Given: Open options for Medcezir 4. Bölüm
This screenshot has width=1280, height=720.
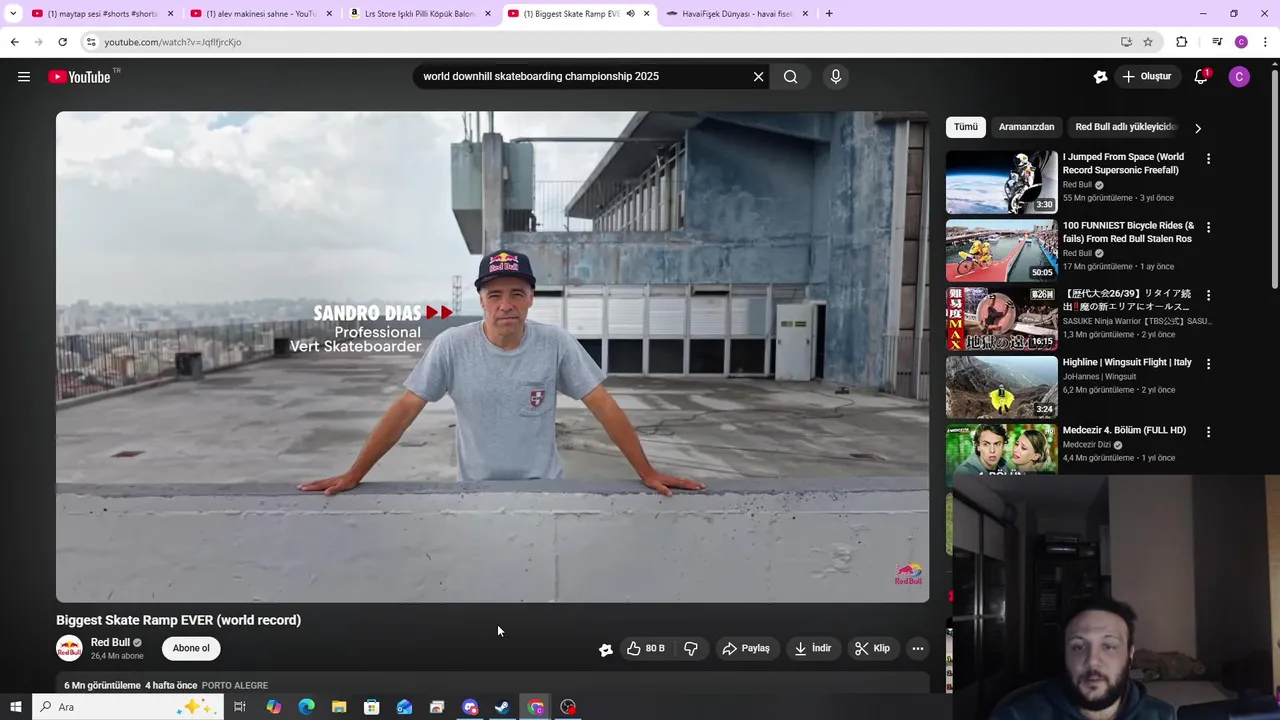Looking at the screenshot, I should 1208,432.
